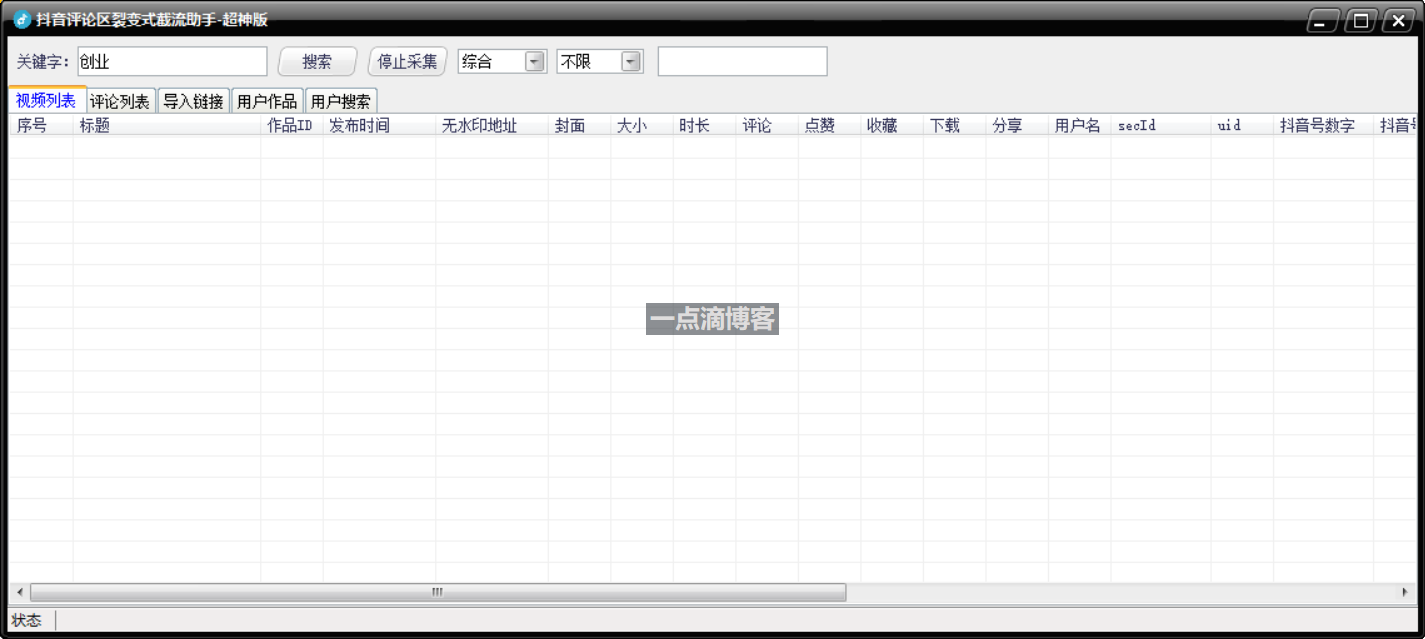Click the scrollbar left arrow

(19, 592)
